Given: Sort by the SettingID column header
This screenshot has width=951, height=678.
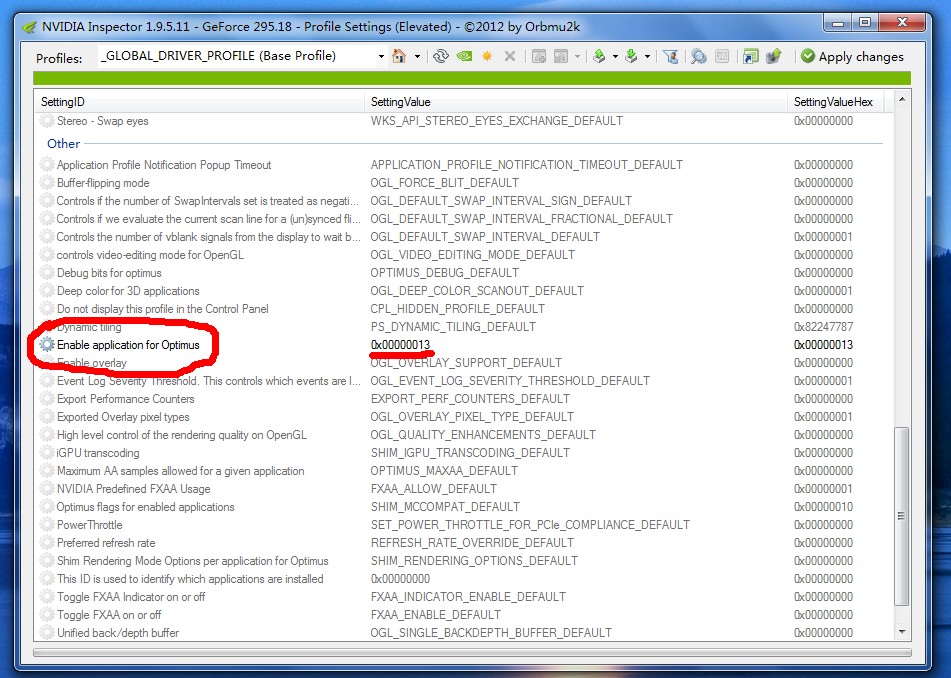Looking at the screenshot, I should pyautogui.click(x=199, y=102).
